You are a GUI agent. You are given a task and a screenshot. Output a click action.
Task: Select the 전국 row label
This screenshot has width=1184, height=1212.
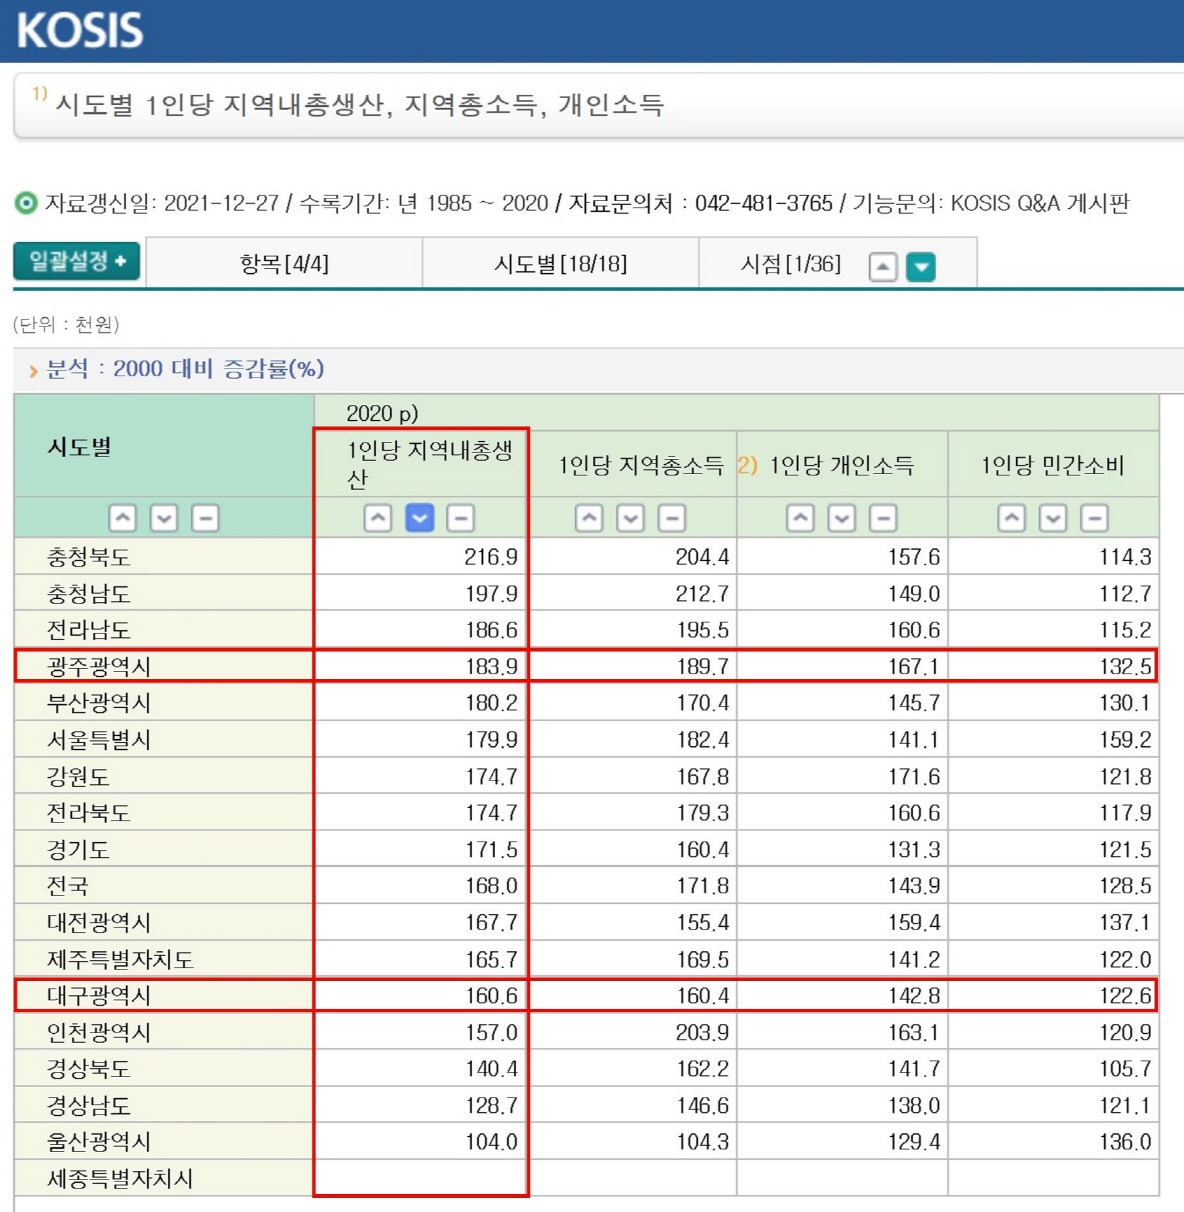tap(68, 886)
